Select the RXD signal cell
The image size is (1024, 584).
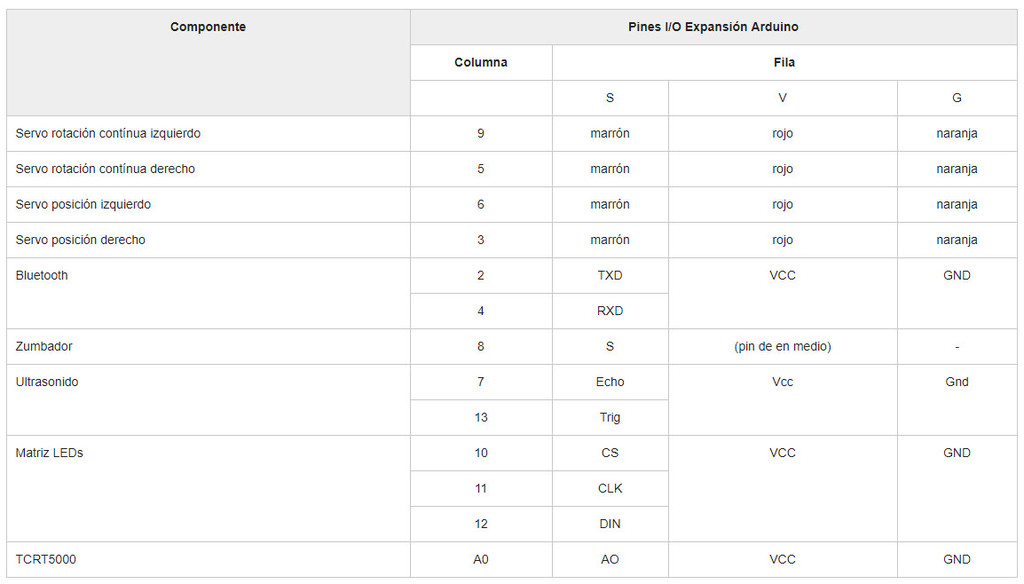610,311
